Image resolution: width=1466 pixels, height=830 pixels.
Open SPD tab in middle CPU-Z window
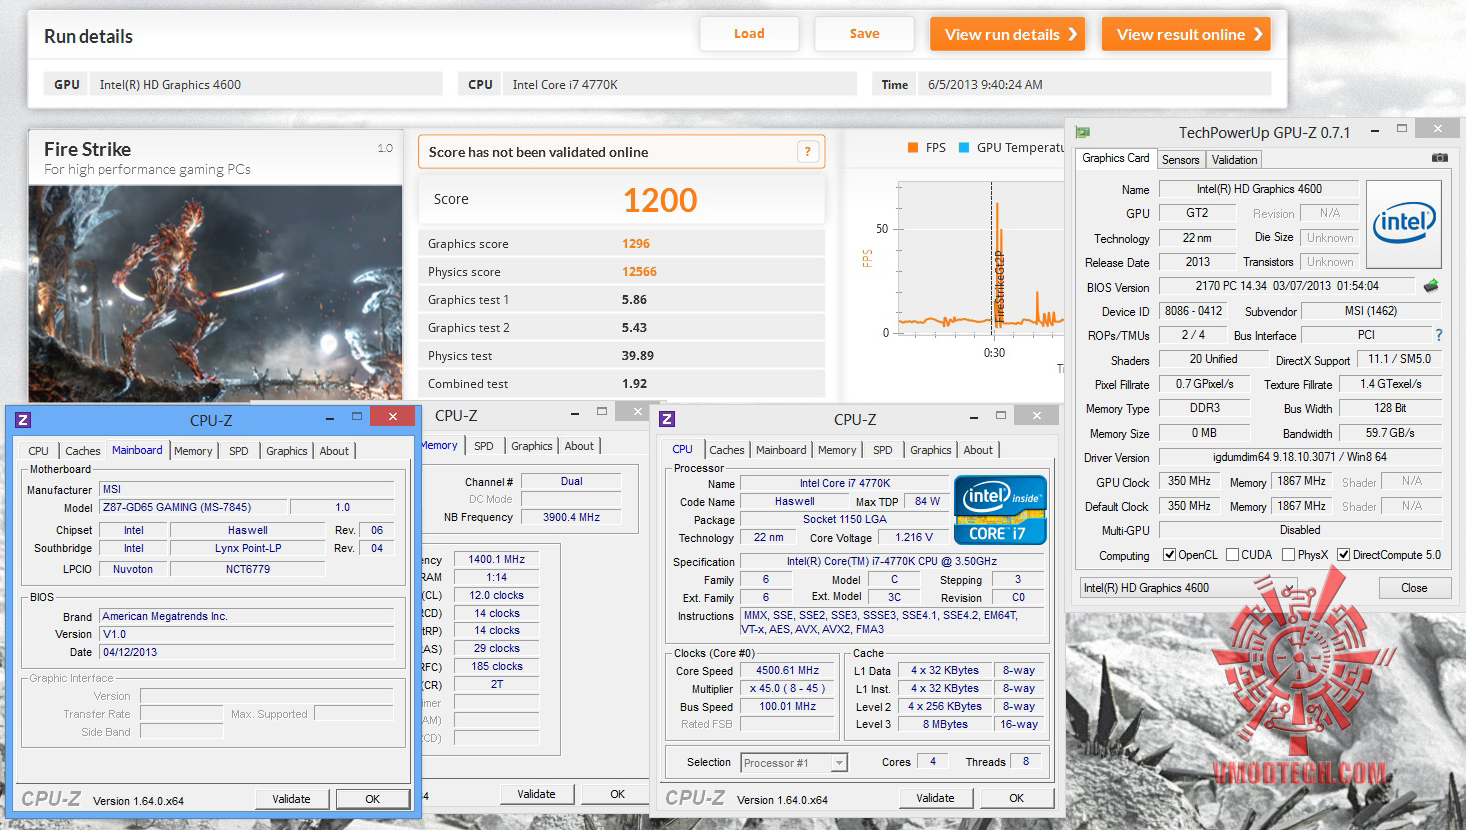coord(484,446)
